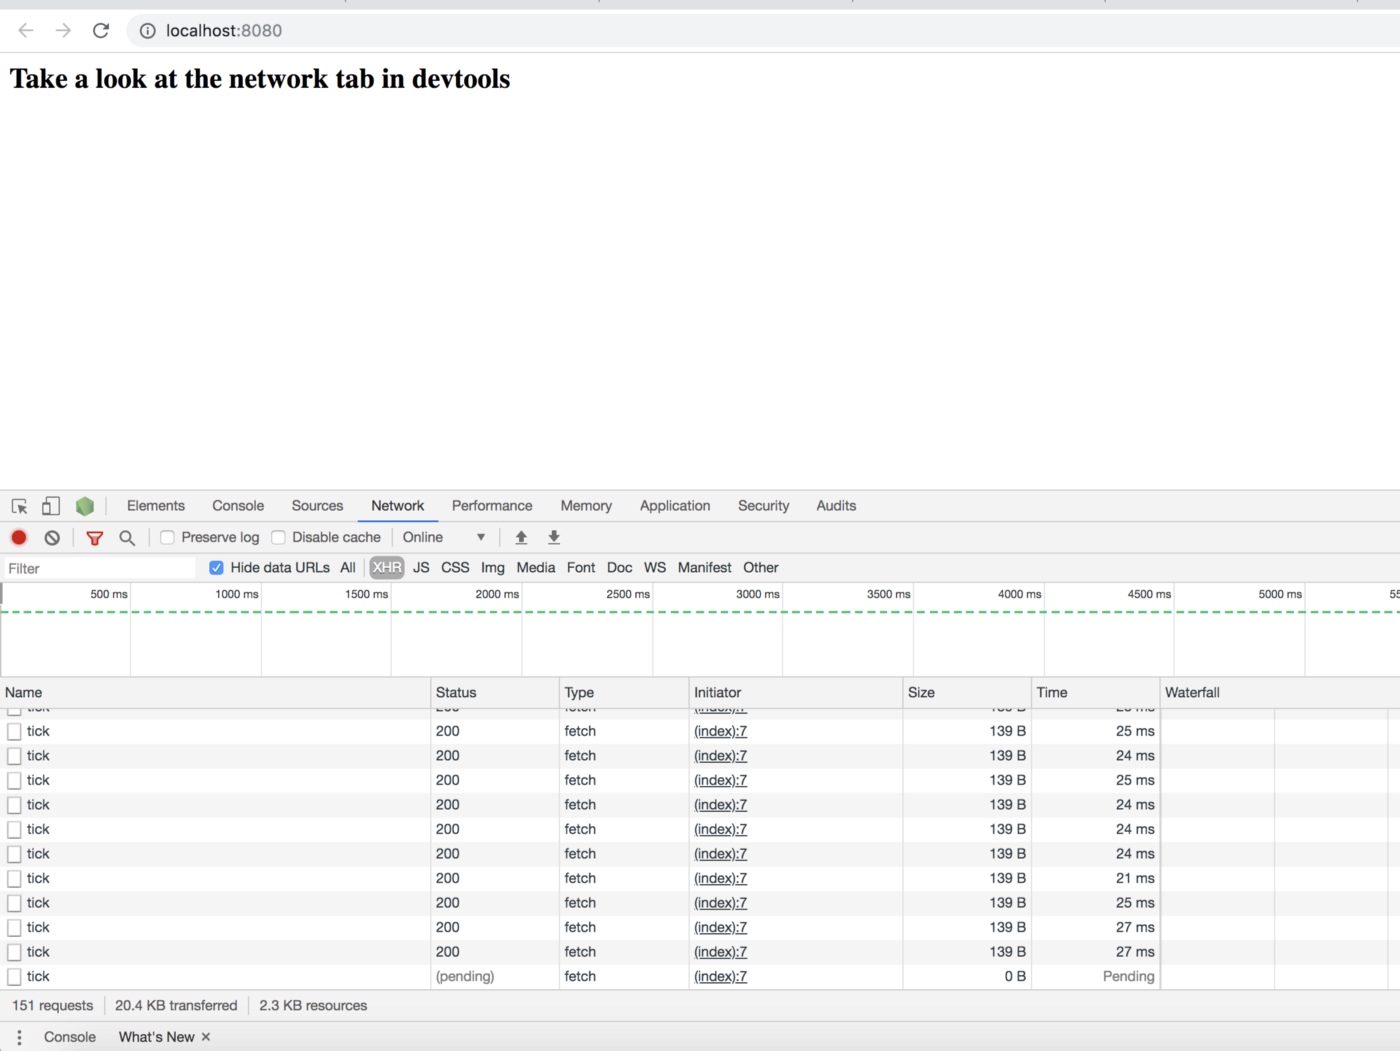Filter requests by WS
1400x1051 pixels.
pyautogui.click(x=655, y=567)
